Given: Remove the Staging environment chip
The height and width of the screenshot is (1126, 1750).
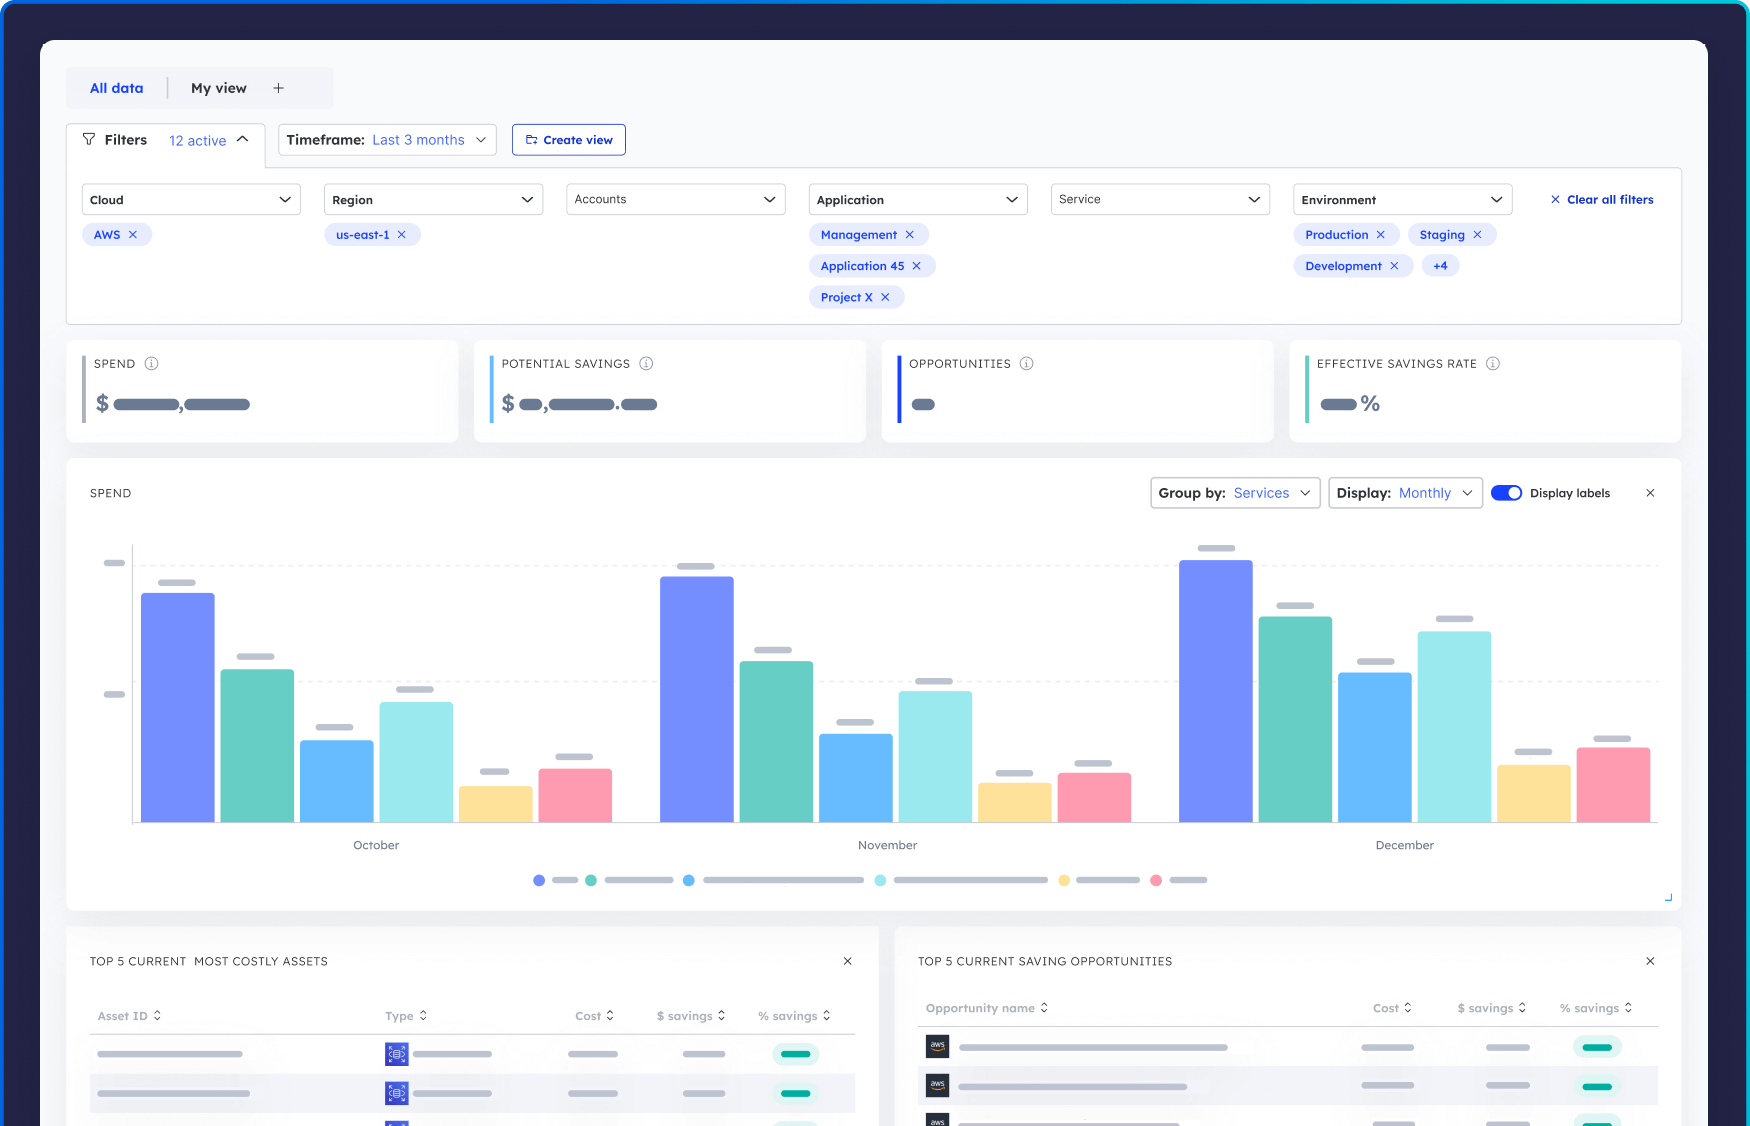Looking at the screenshot, I should point(1477,235).
